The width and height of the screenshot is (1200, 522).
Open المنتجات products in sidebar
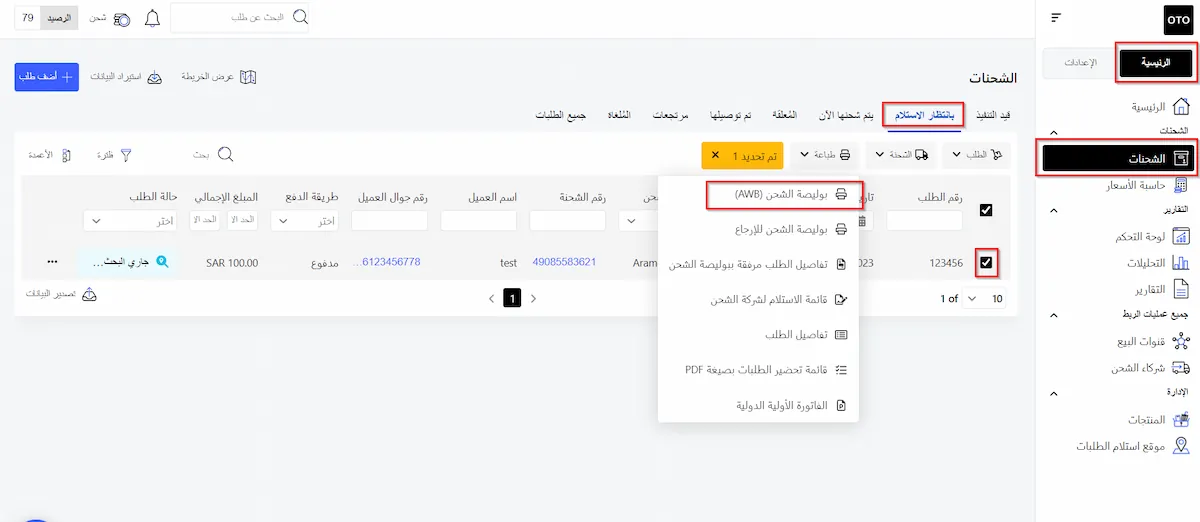[x=1158, y=420]
